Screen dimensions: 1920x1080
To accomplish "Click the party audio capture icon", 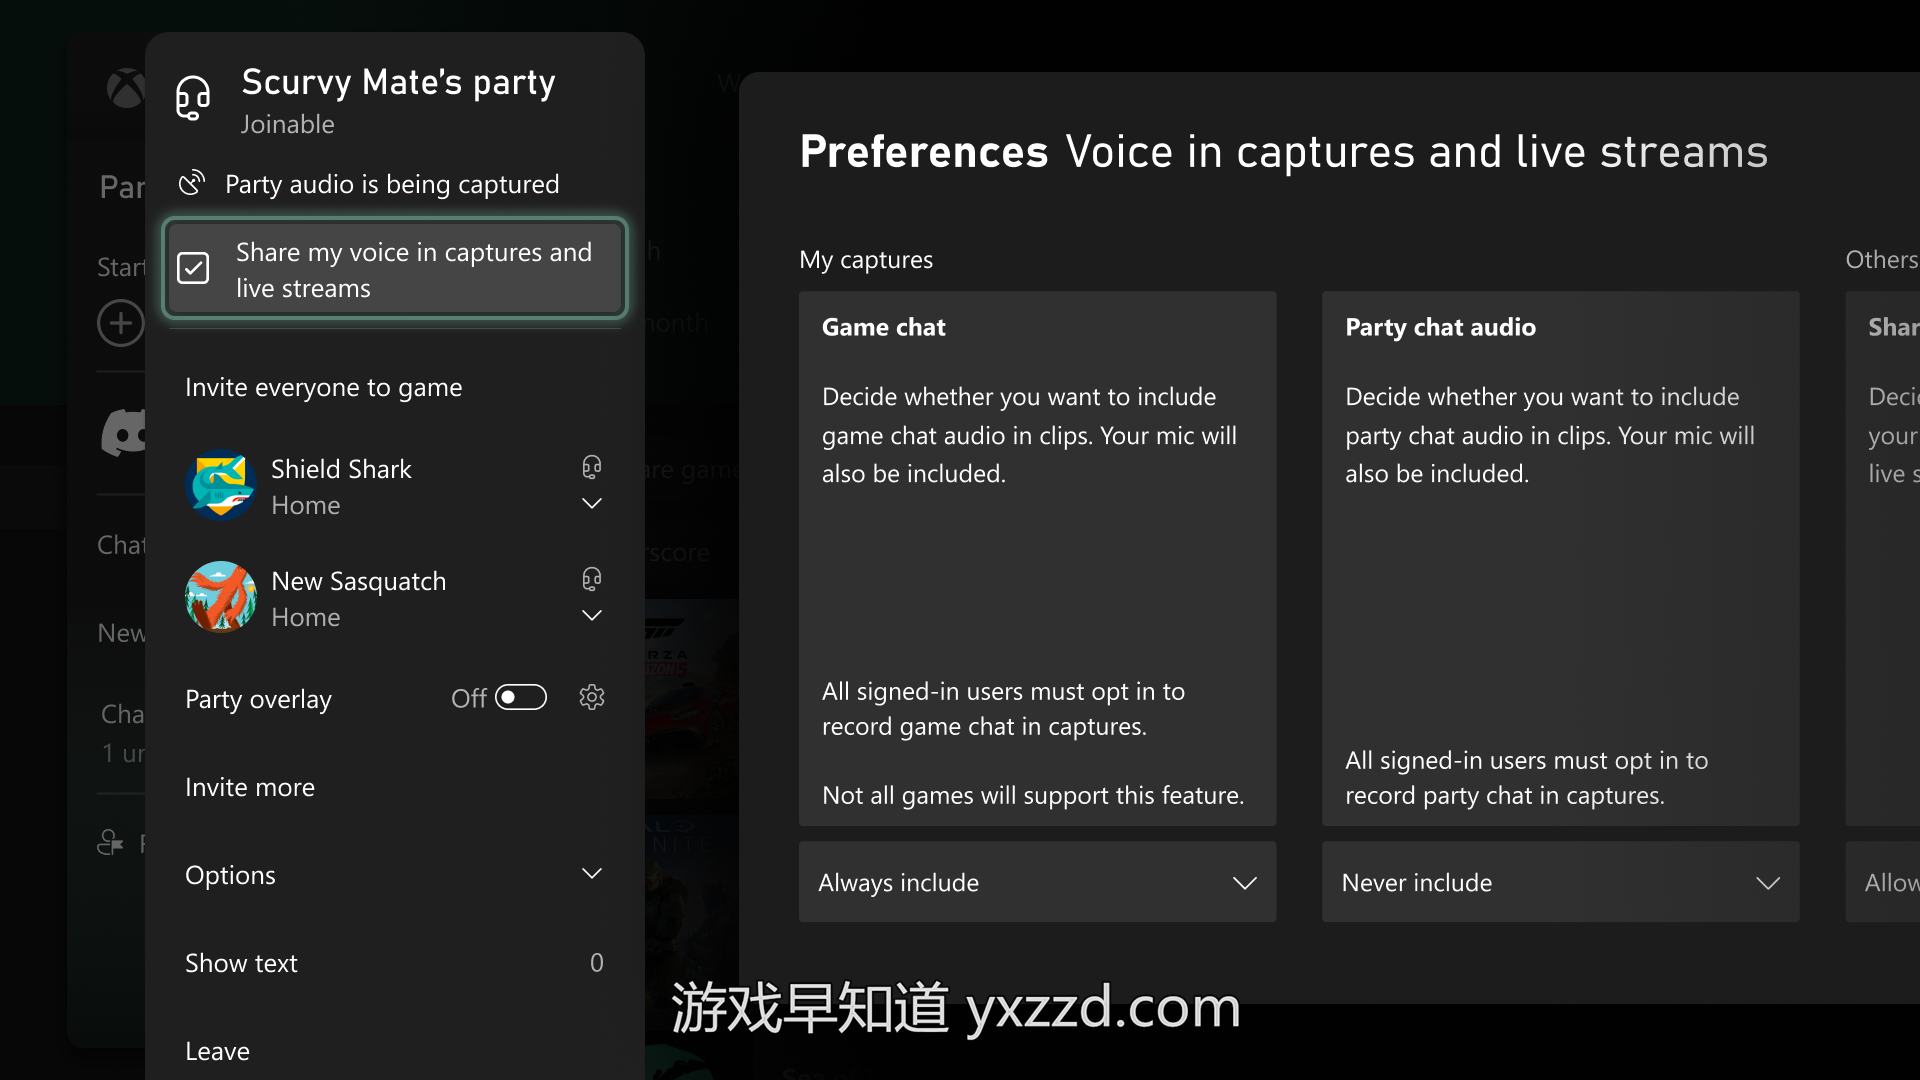I will [192, 184].
